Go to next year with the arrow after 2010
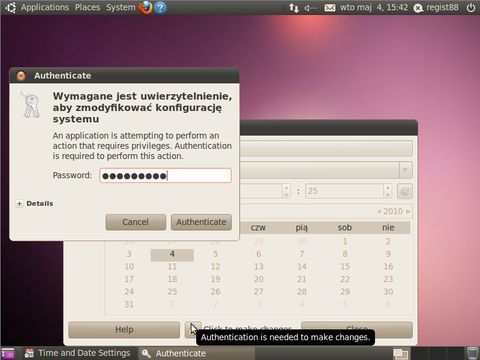The width and height of the screenshot is (480, 360). pos(408,211)
